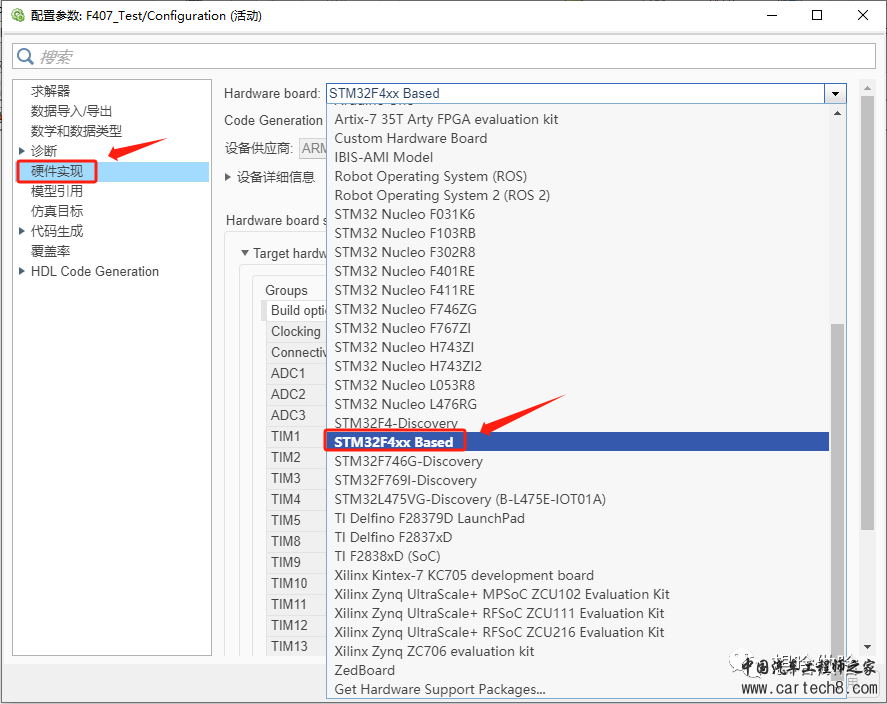Click main pane scroll-down arrow
This screenshot has height=704, width=887.
pos(867,647)
